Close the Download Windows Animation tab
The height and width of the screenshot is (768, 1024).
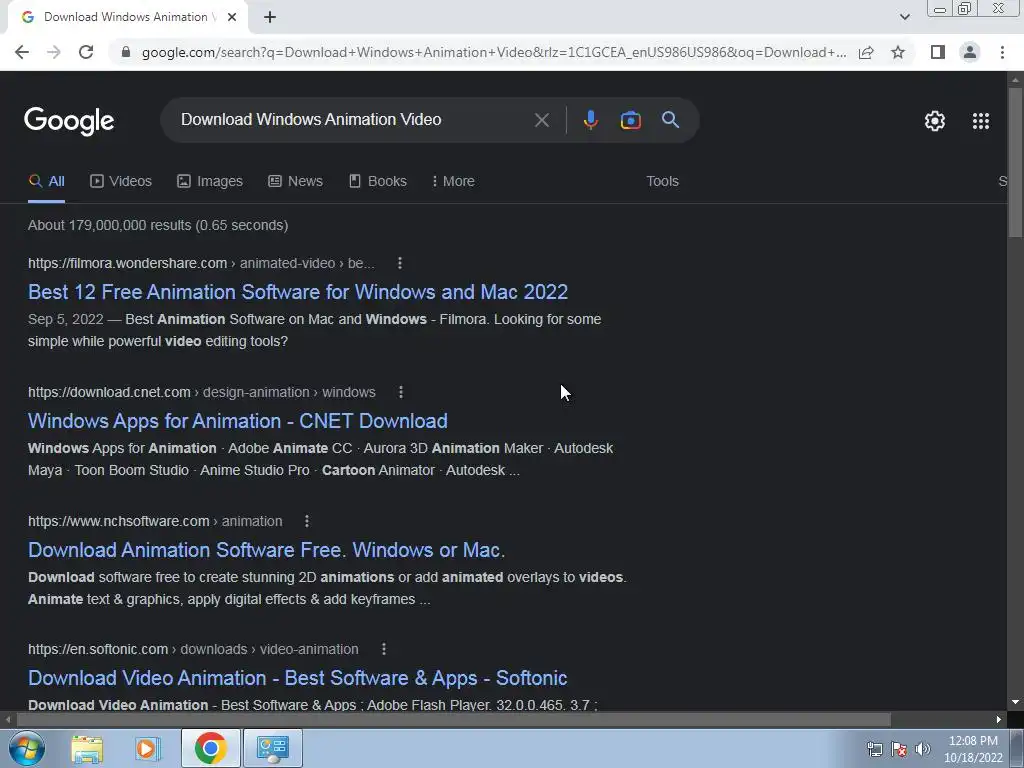pos(232,18)
